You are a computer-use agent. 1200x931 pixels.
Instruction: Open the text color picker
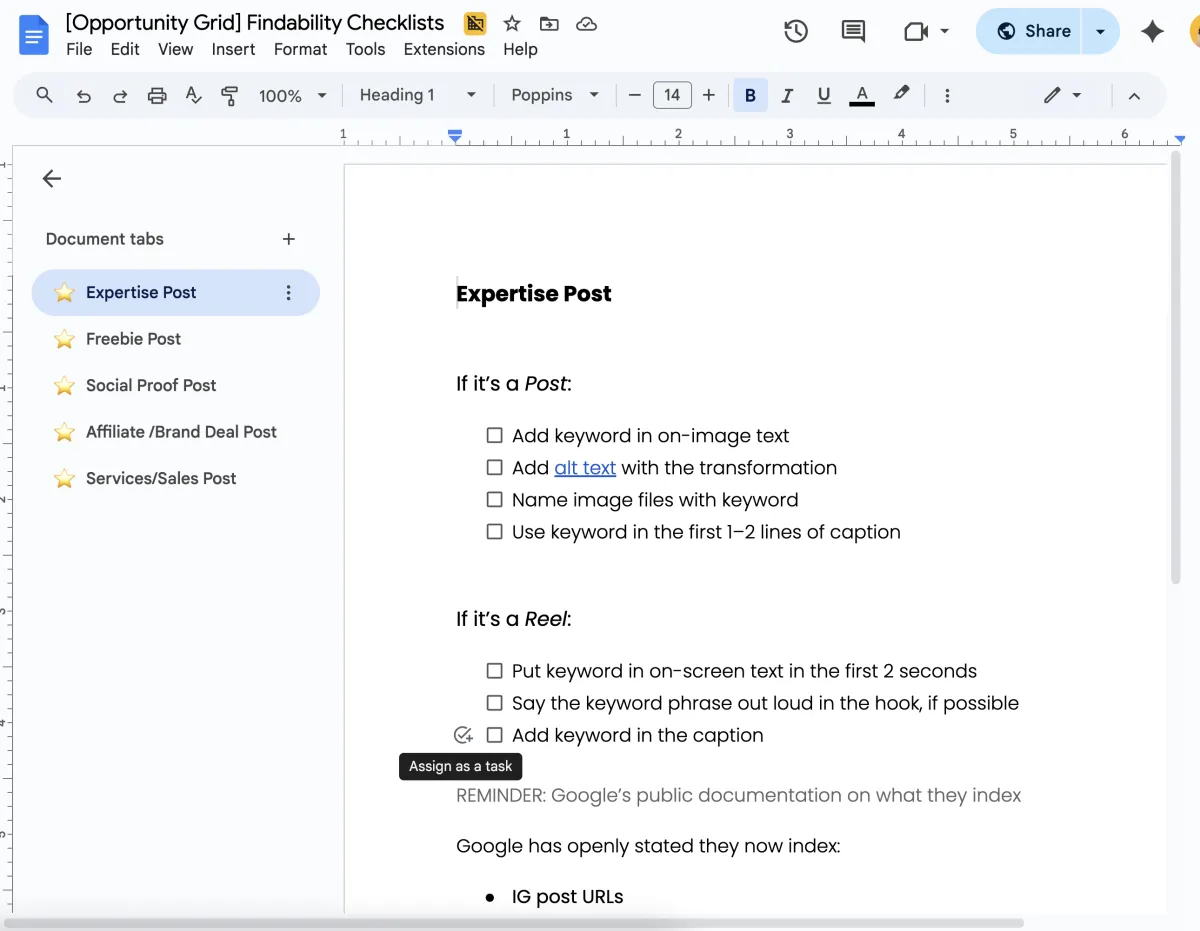[861, 95]
